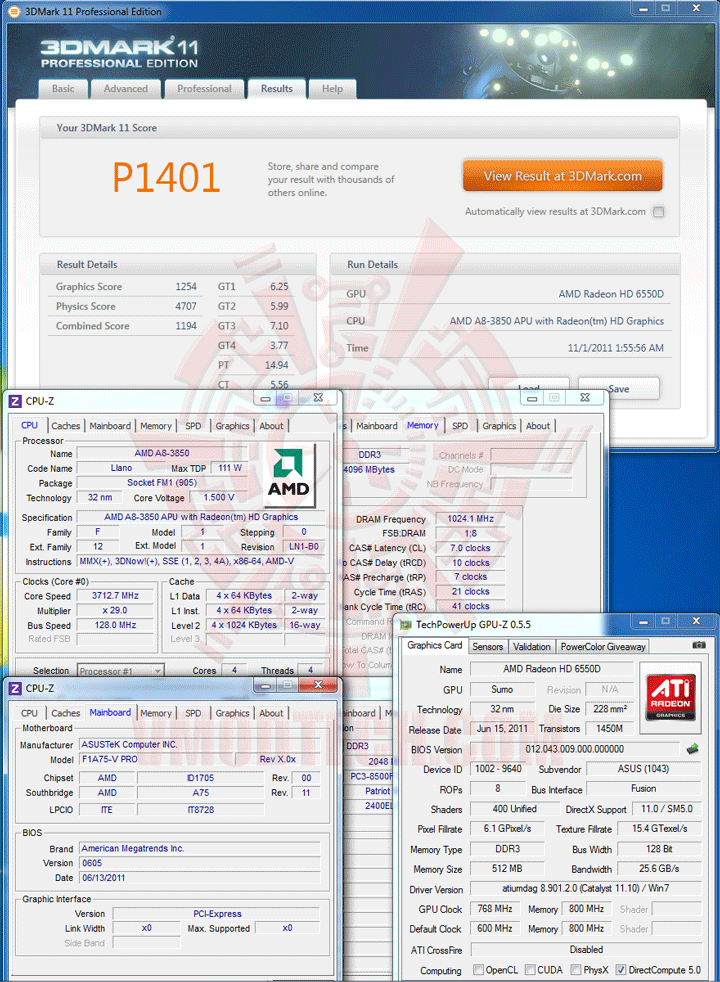The height and width of the screenshot is (982, 720).
Task: Select the Results tab in 3DMark
Action: click(x=277, y=89)
